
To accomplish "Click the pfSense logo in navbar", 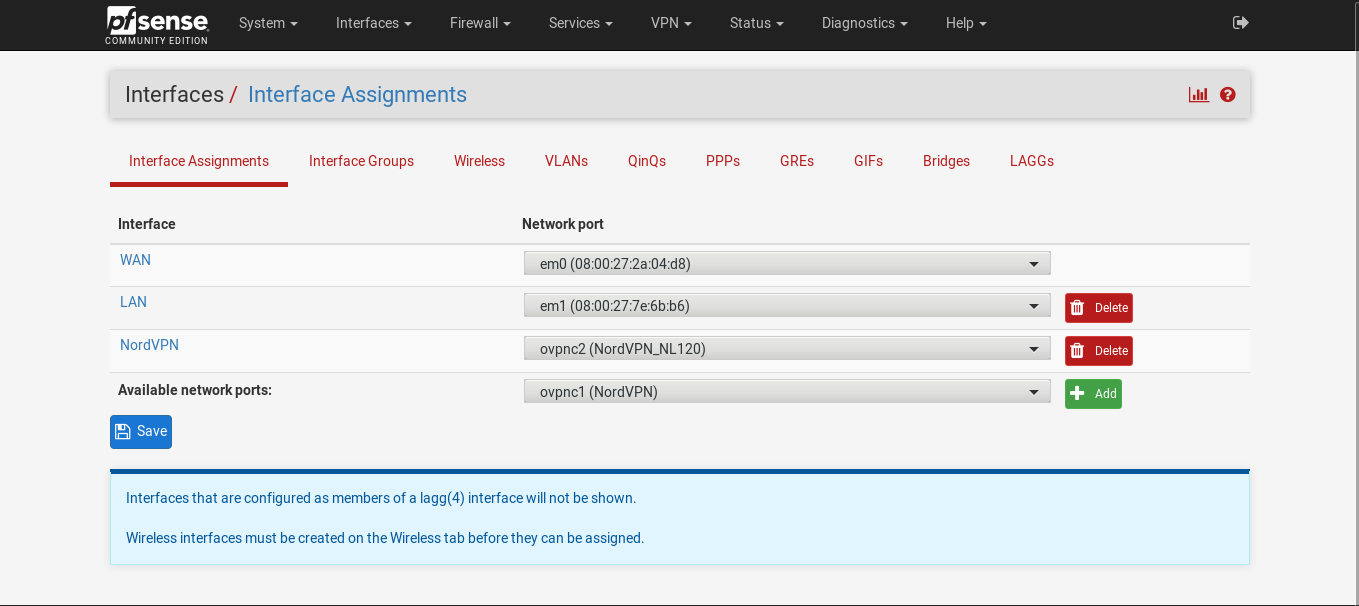I will point(156,24).
